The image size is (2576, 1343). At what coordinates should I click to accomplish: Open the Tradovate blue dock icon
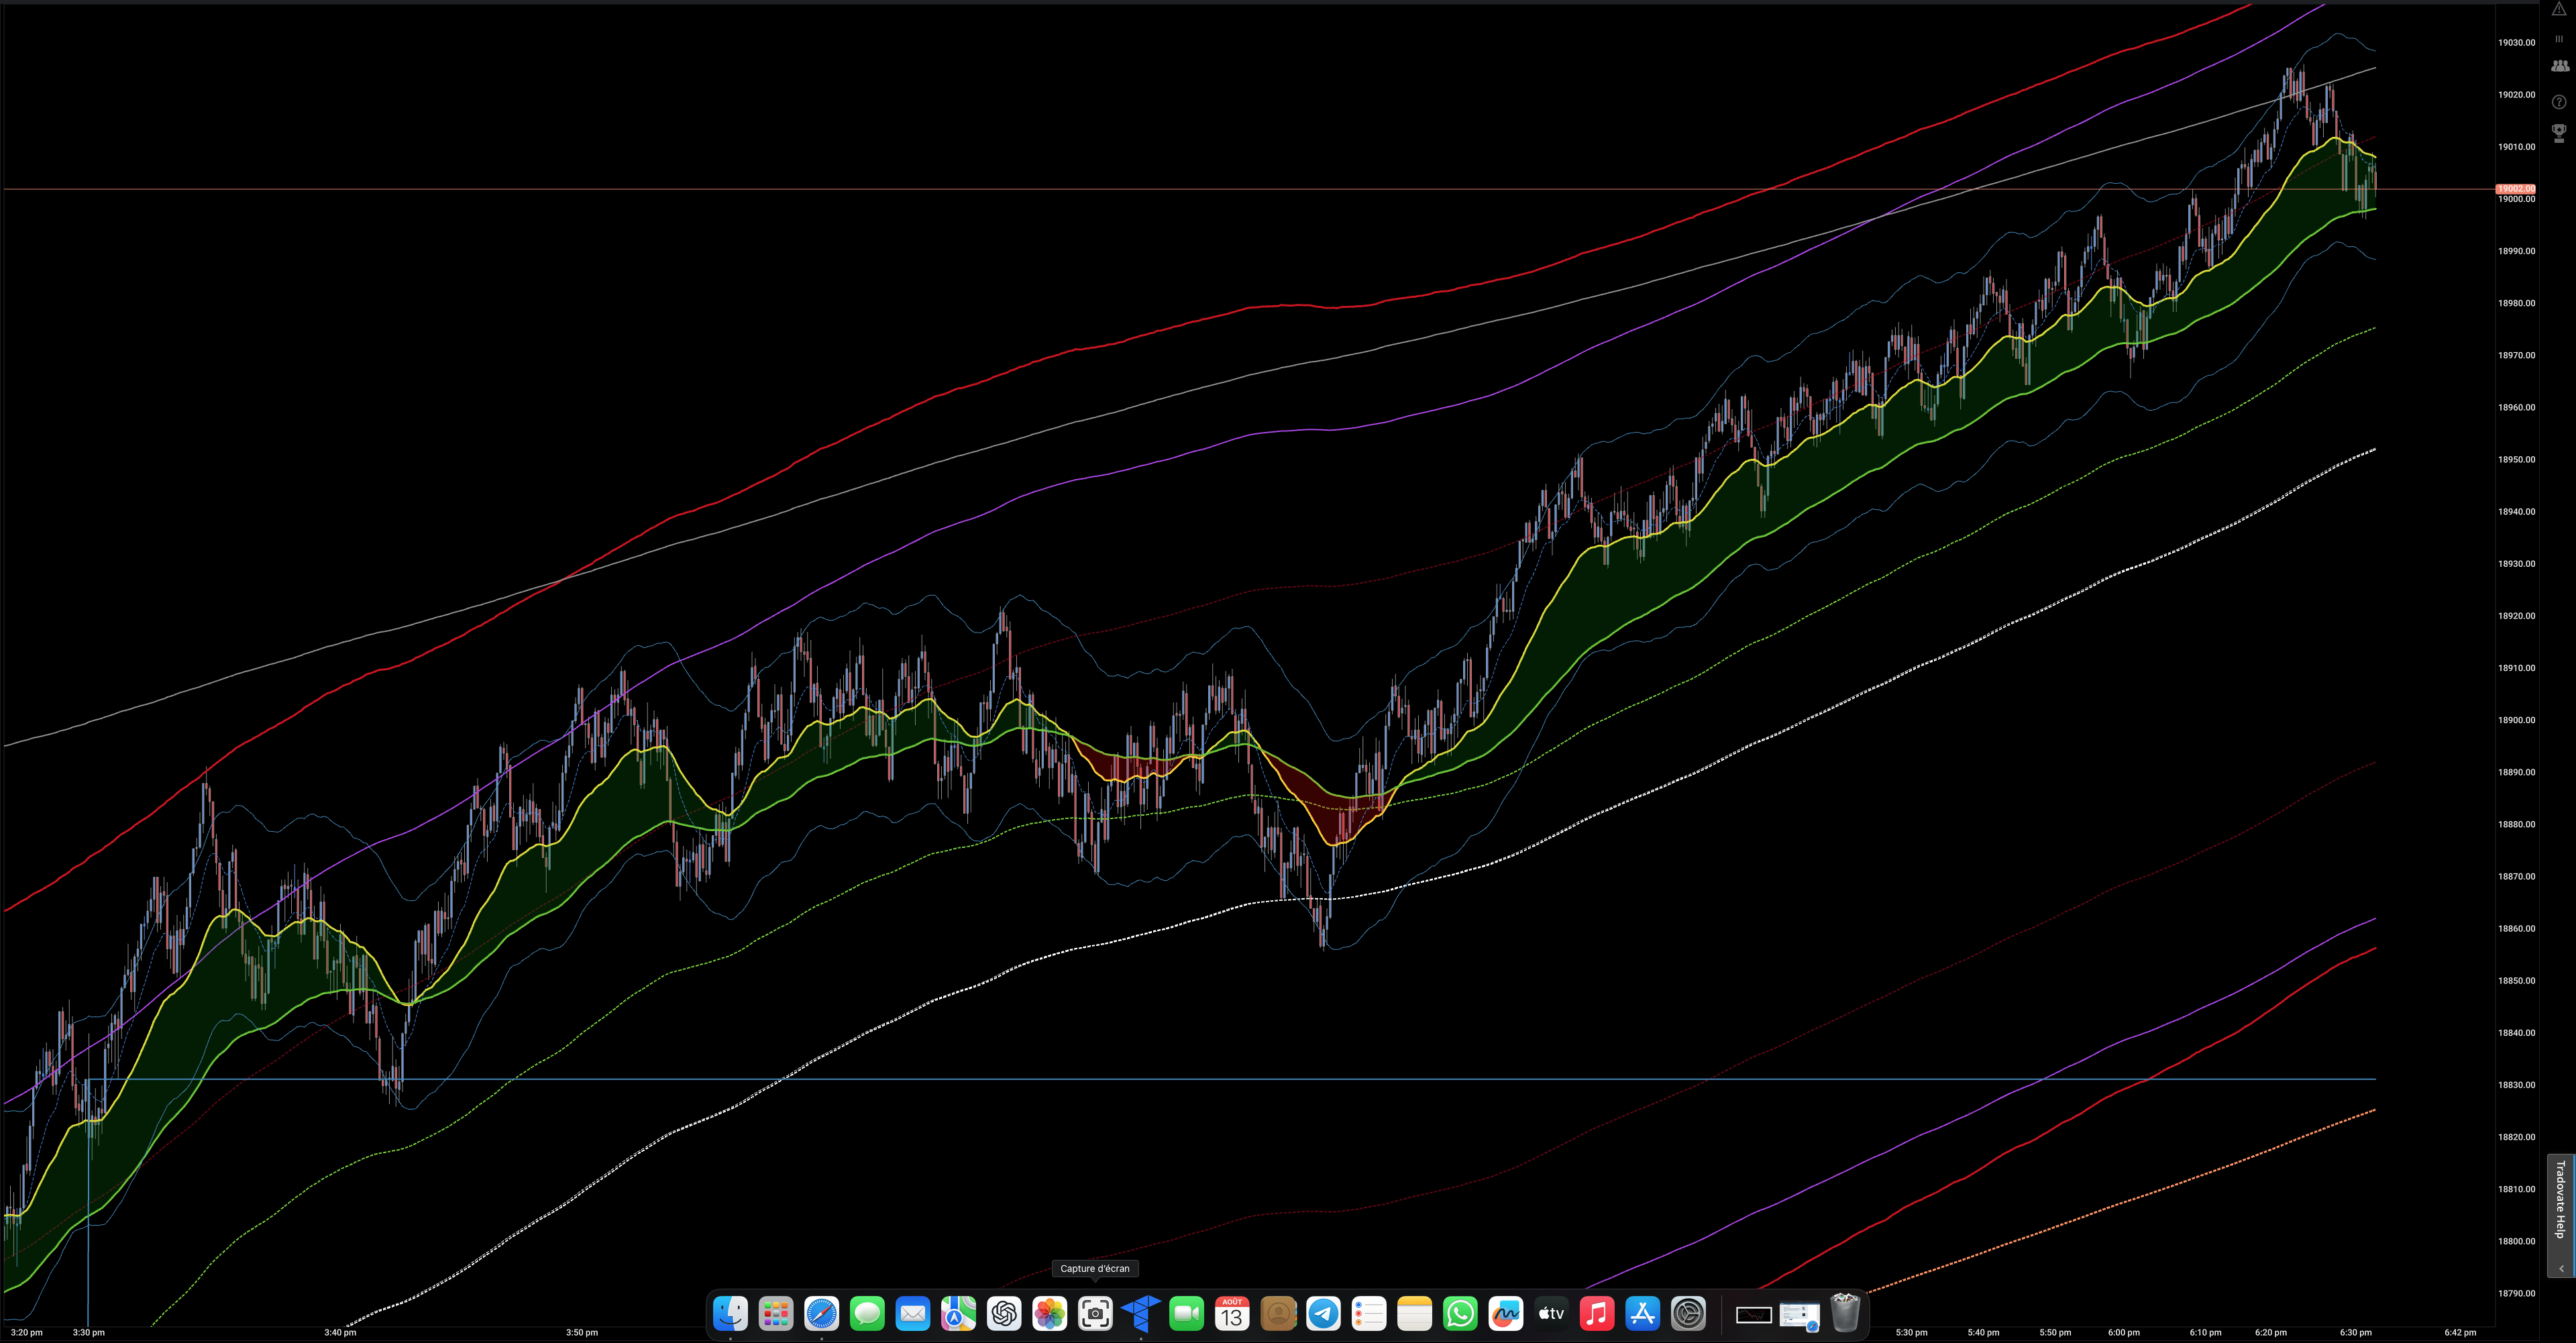point(1141,1313)
